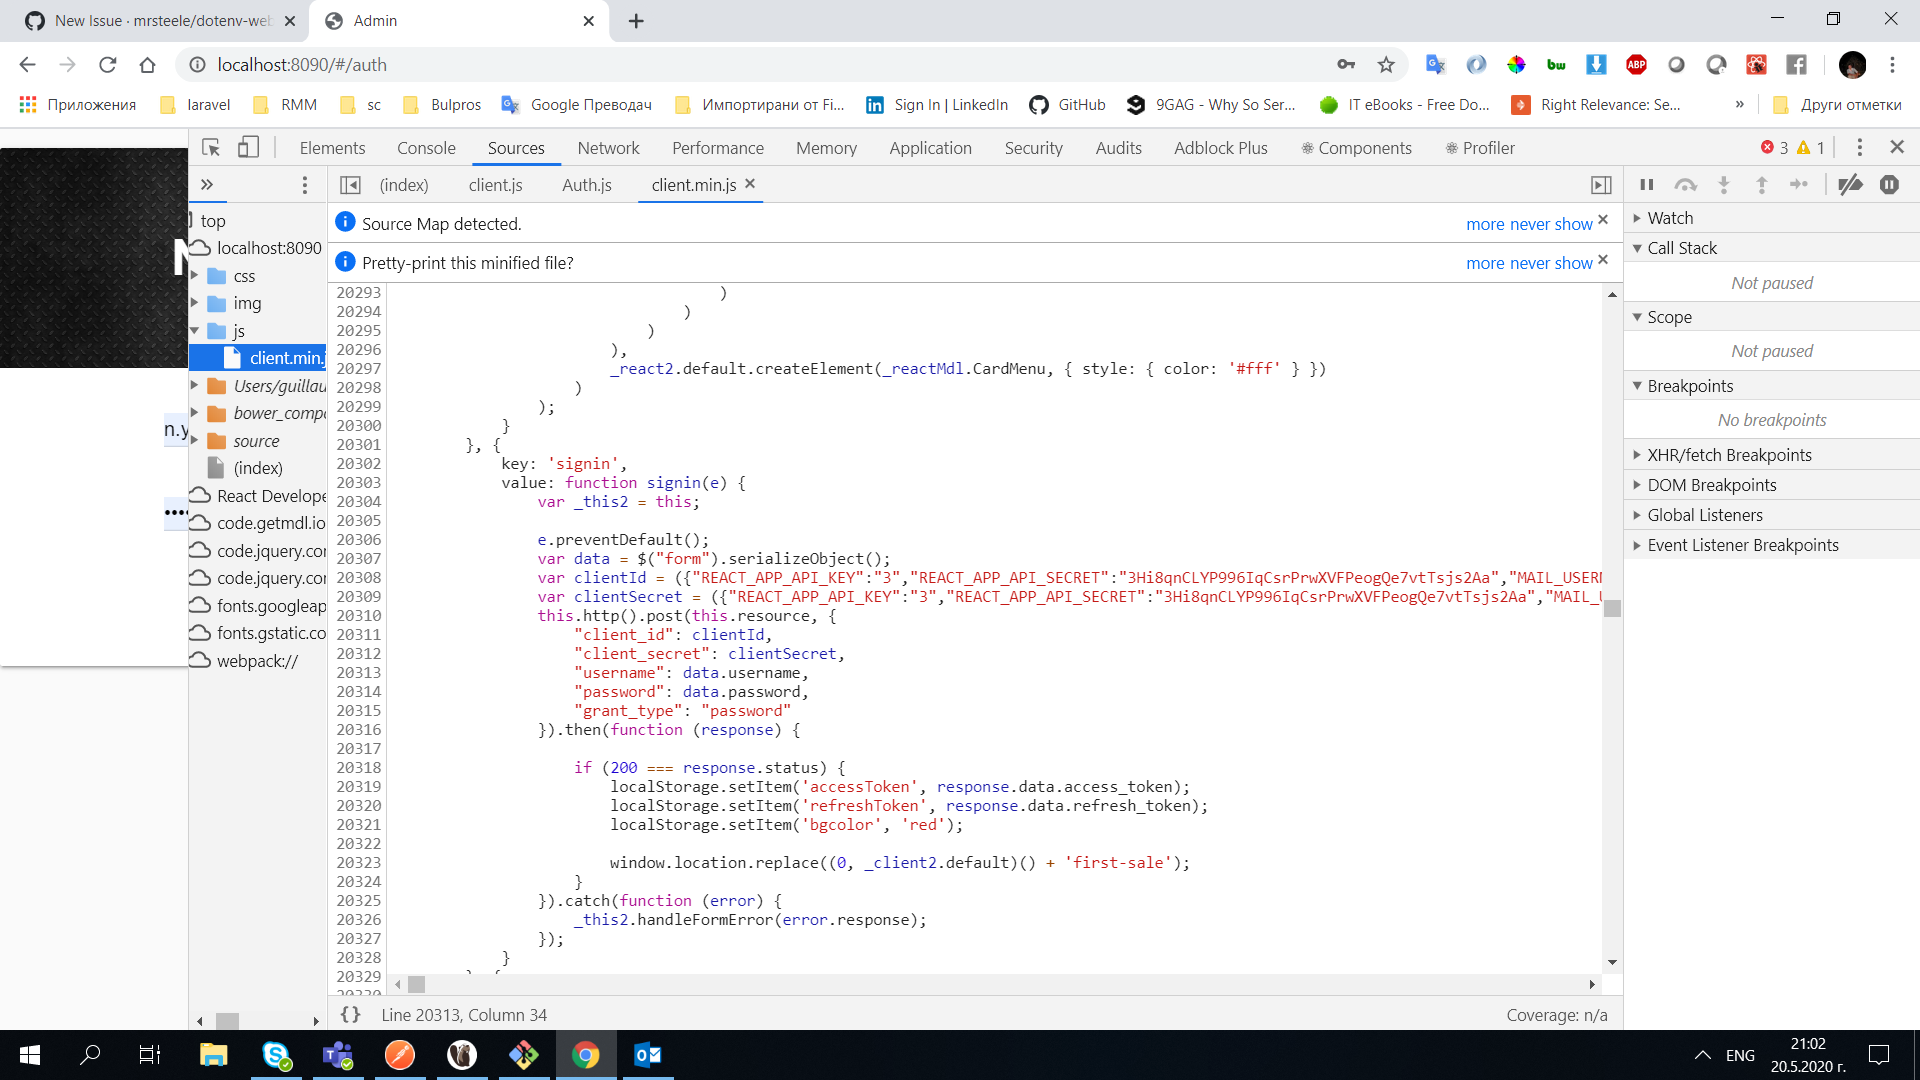
Task: Click pretty-print curly braces icon
Action: click(x=350, y=1014)
